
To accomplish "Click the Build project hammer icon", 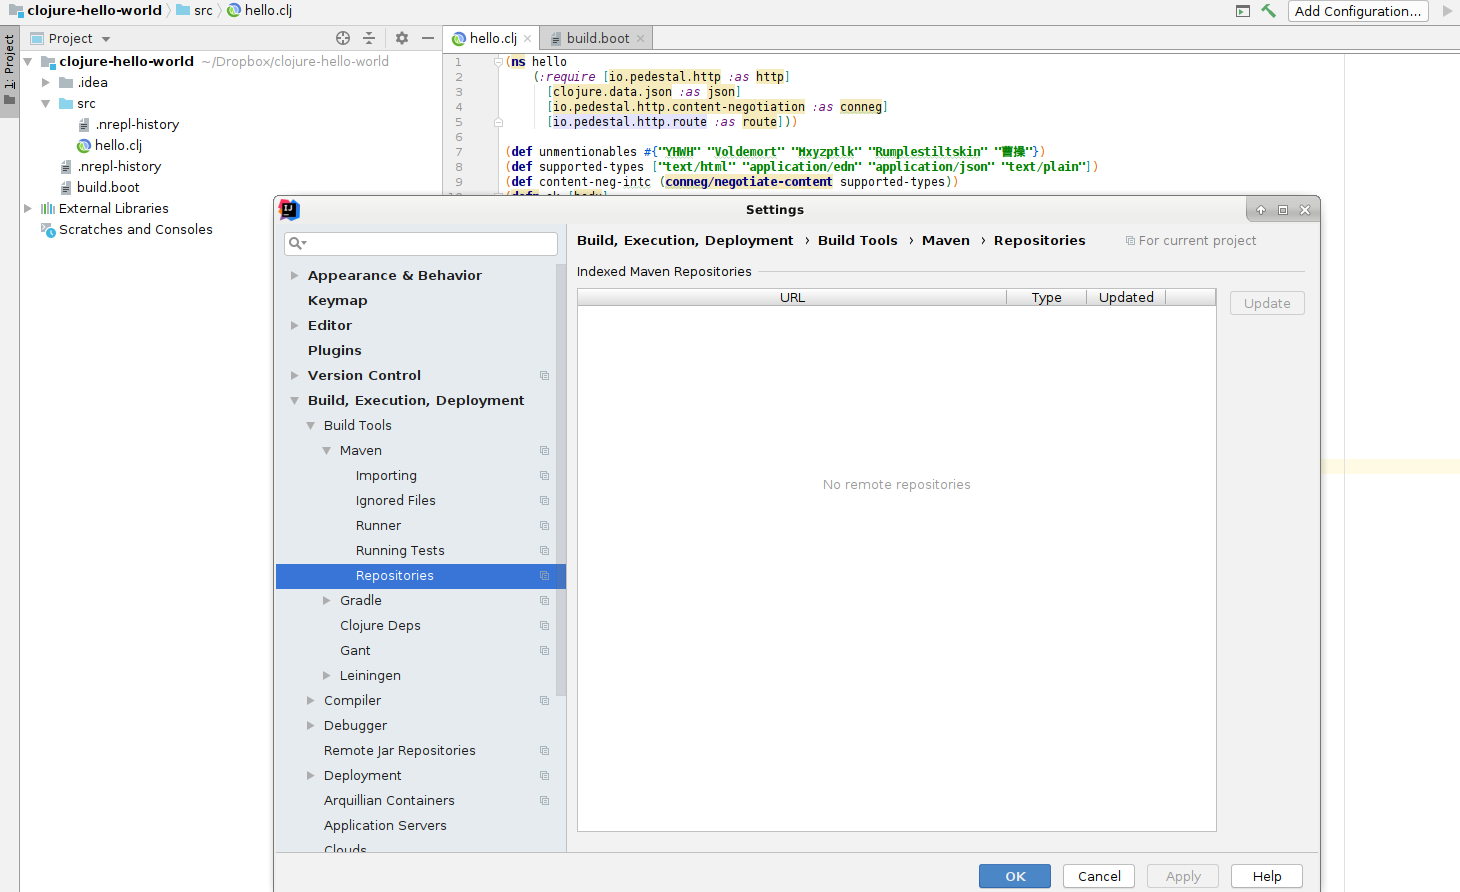I will (x=1268, y=11).
